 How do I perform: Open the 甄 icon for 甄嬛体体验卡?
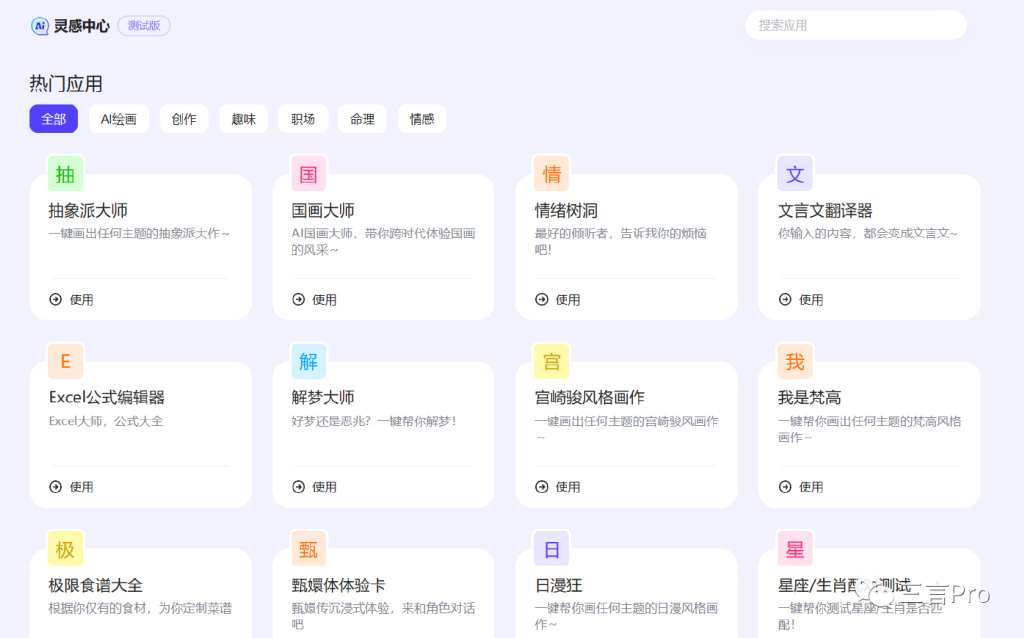click(x=308, y=548)
